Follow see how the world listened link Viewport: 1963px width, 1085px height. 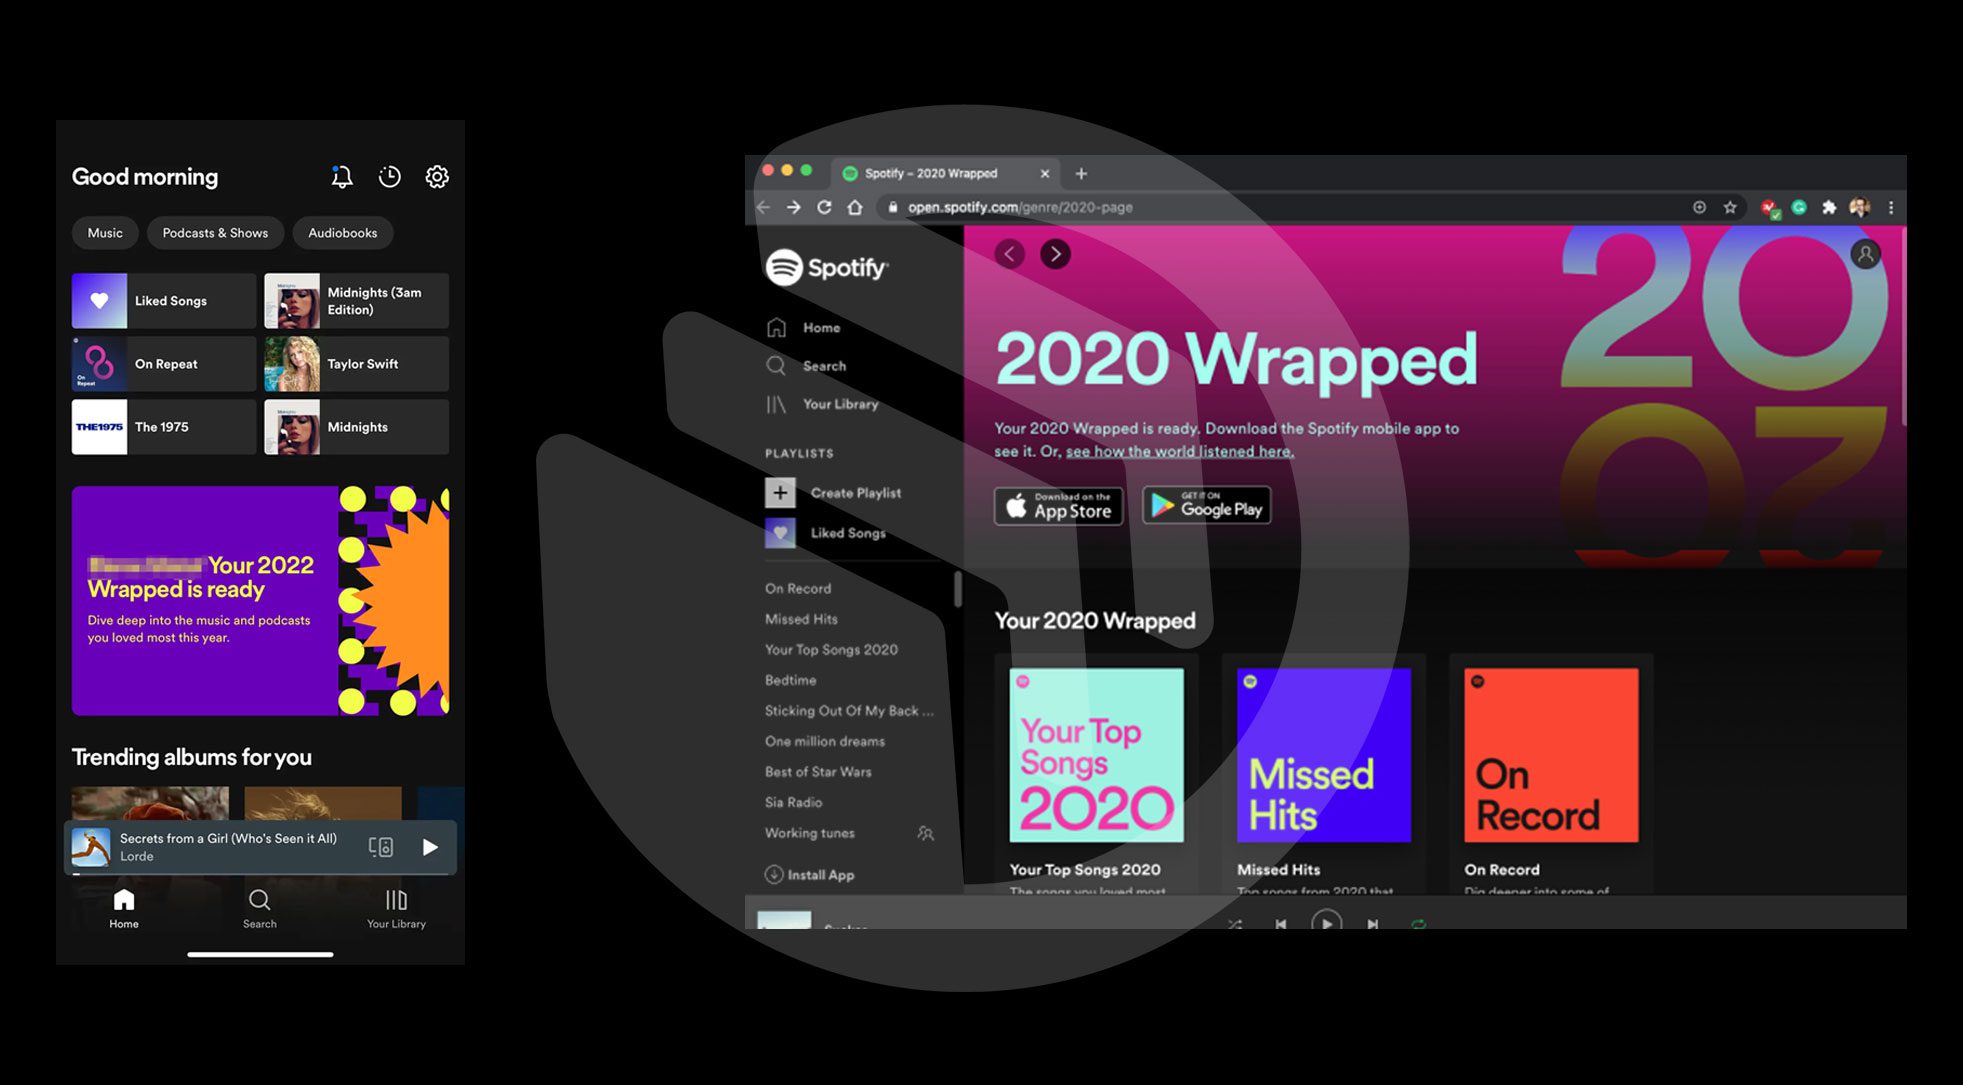pos(1180,452)
